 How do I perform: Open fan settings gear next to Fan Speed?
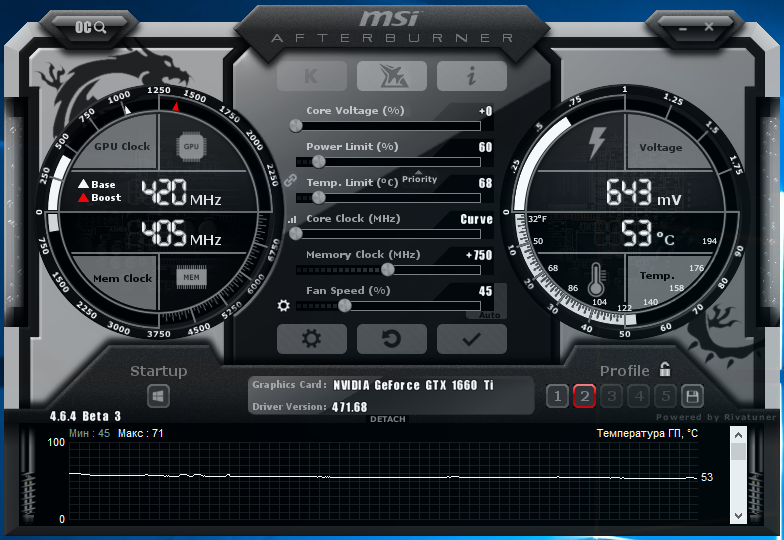tap(284, 305)
